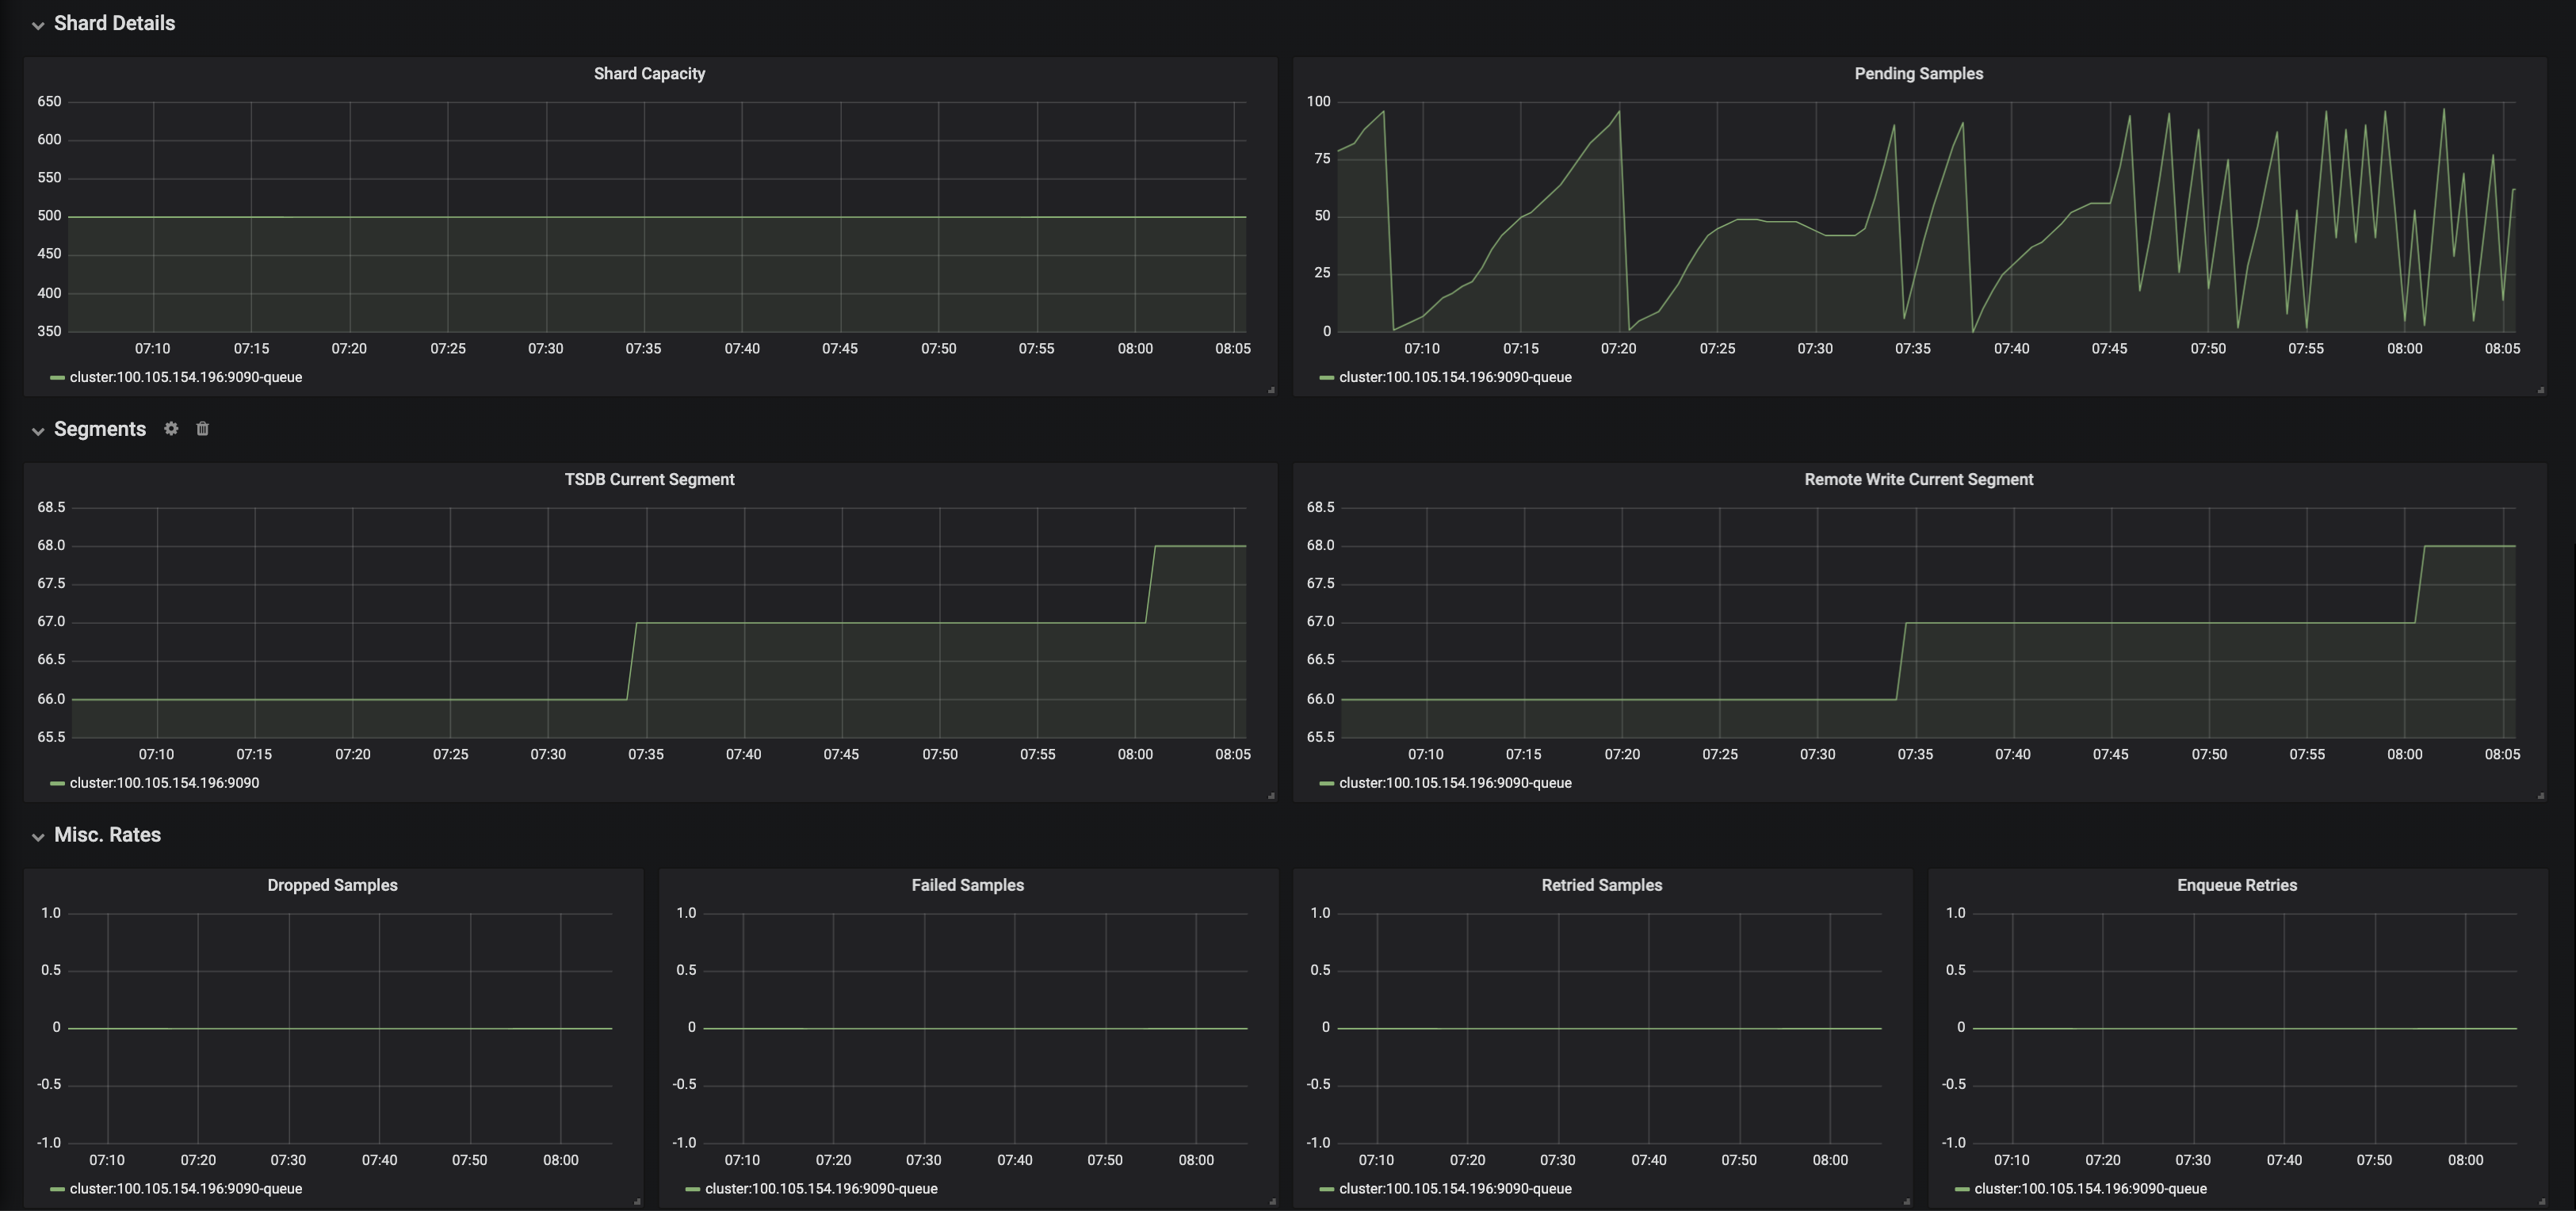
Task: Collapse the Shard Details row chevron
Action: [x=38, y=25]
